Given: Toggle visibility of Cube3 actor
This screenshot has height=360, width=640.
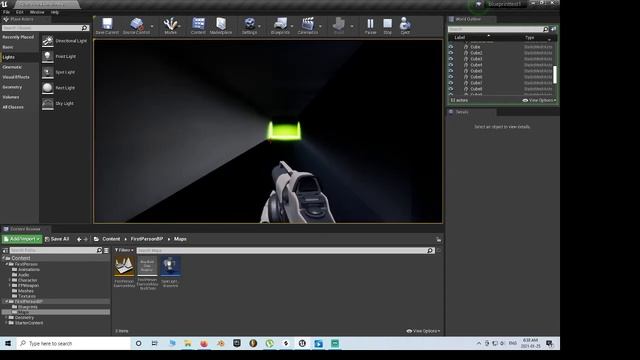Looking at the screenshot, I should (451, 59).
